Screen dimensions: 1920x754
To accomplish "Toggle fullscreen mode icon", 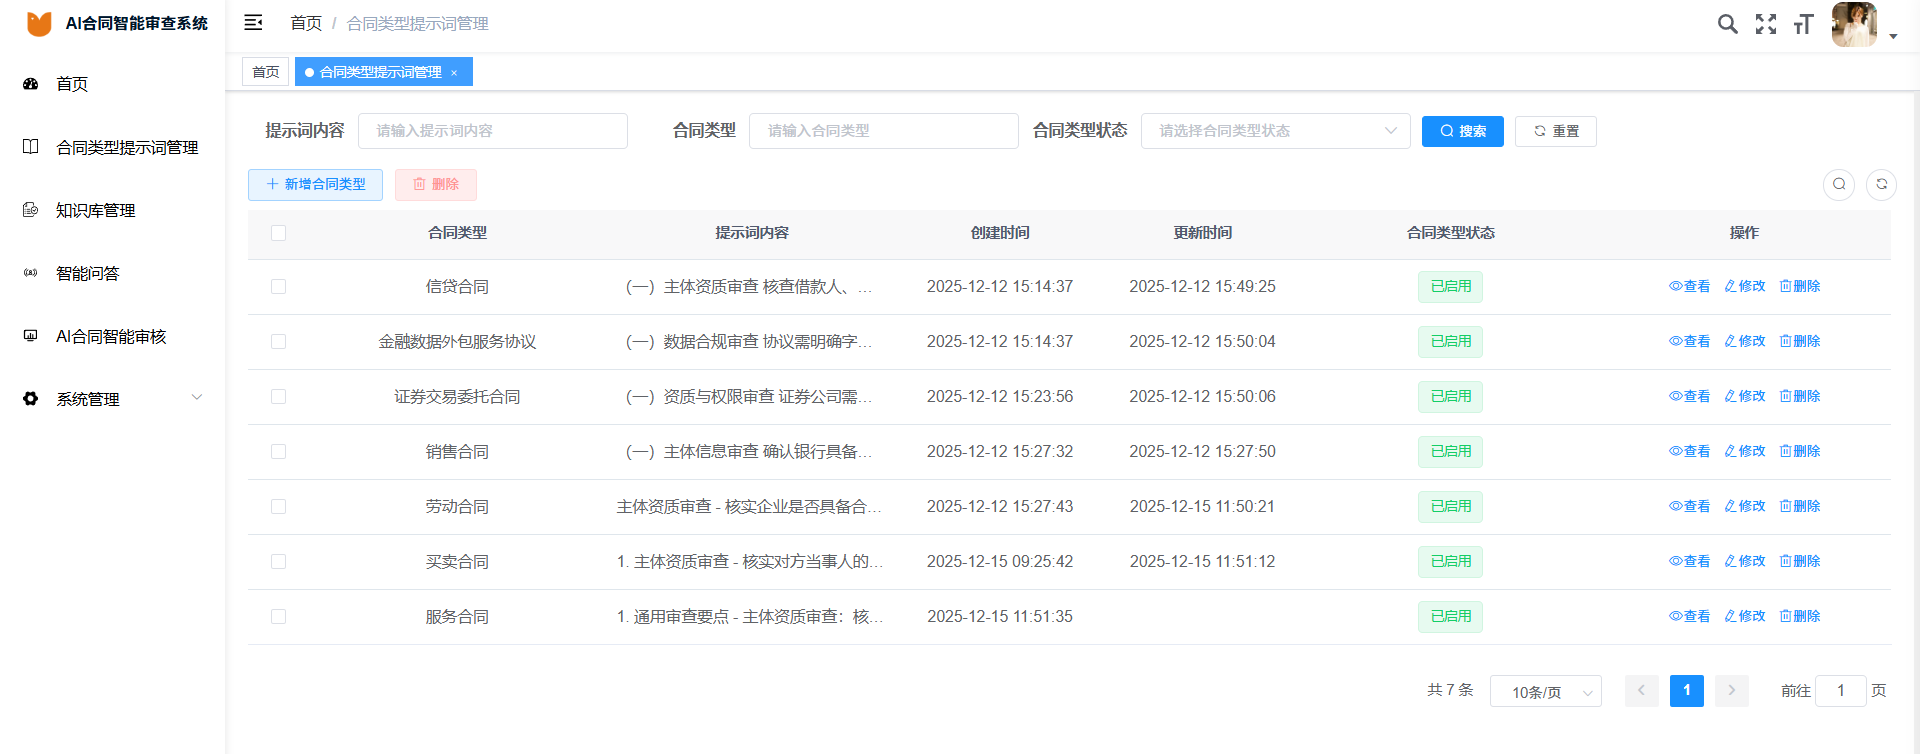I will (x=1766, y=24).
